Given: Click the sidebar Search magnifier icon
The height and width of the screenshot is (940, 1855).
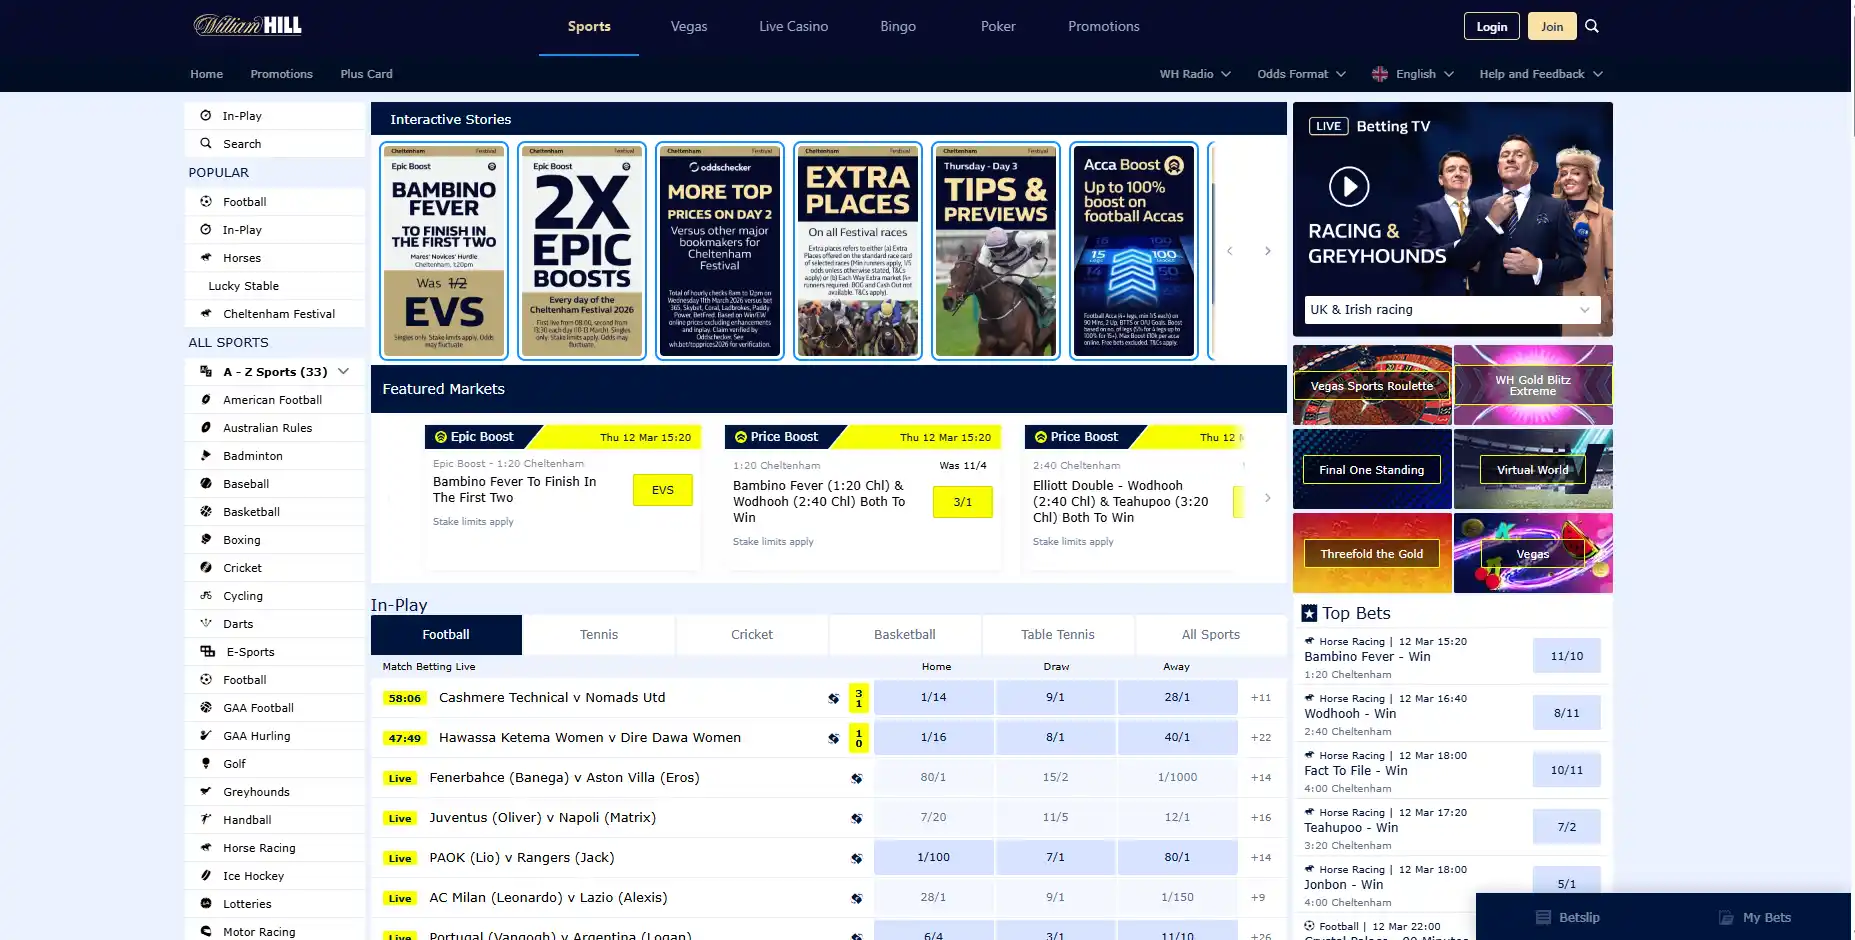Looking at the screenshot, I should (206, 143).
